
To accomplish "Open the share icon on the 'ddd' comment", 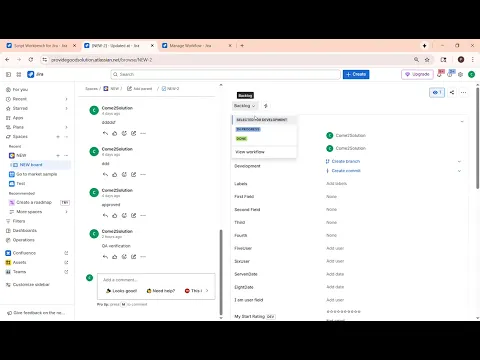I will tap(134, 174).
